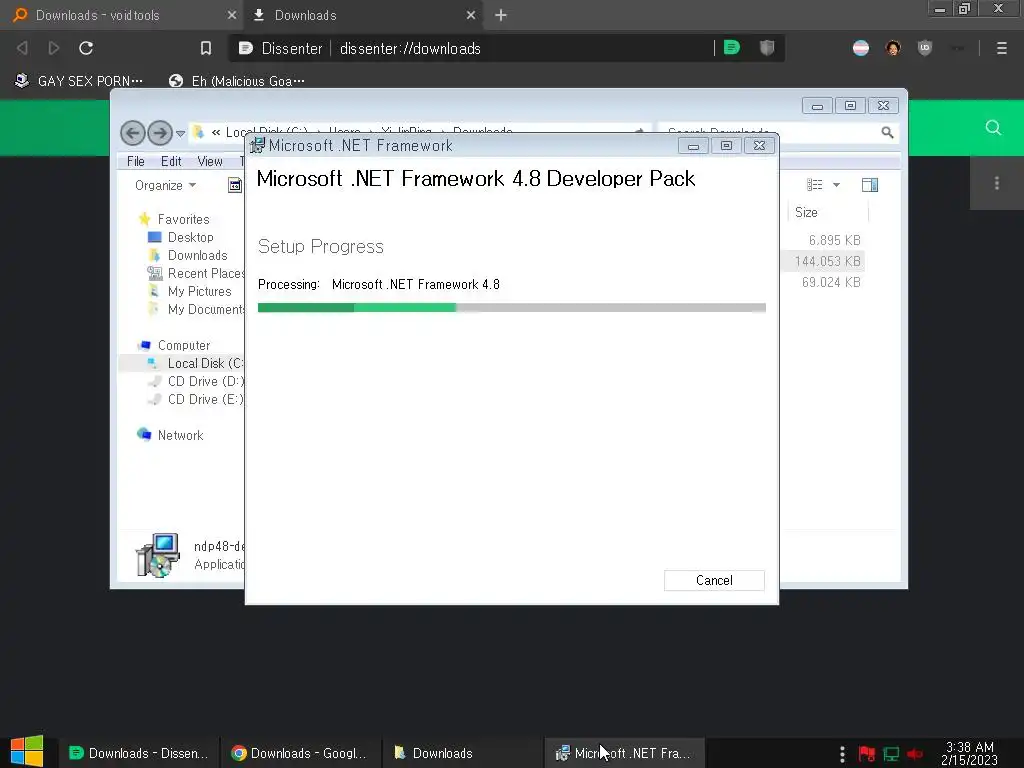Switch to Downloads folder taskbar item
Viewport: 1024px width, 768px height.
click(461, 753)
